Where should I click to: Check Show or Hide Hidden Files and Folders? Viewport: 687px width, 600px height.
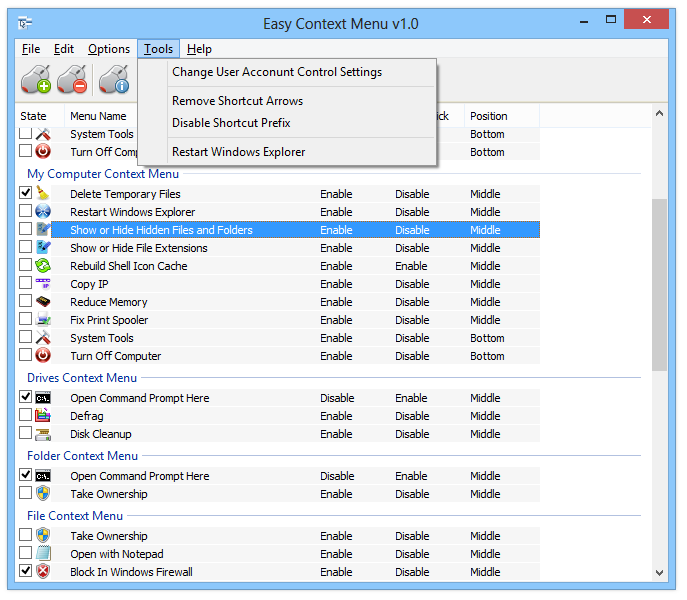[x=25, y=228]
